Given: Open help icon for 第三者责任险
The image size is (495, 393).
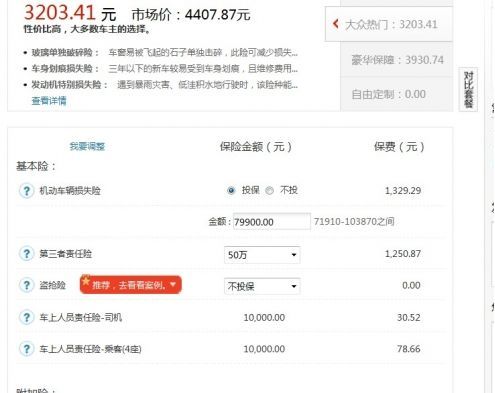Looking at the screenshot, I should click(x=26, y=254).
